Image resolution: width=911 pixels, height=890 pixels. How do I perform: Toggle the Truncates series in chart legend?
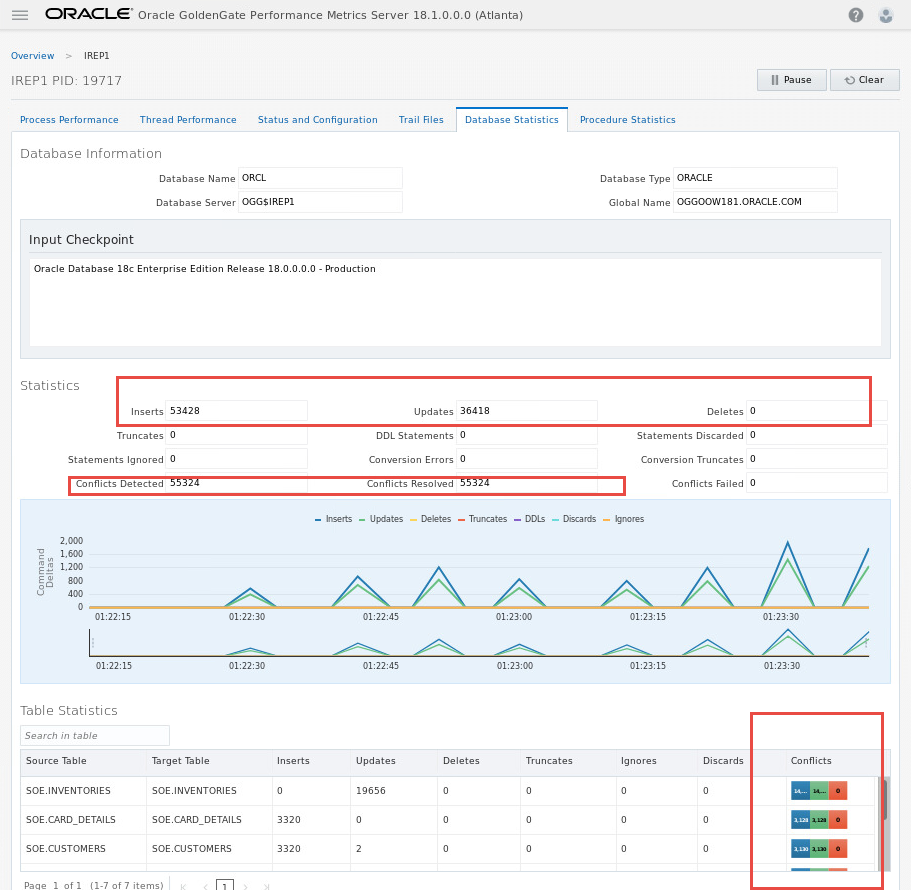click(482, 519)
